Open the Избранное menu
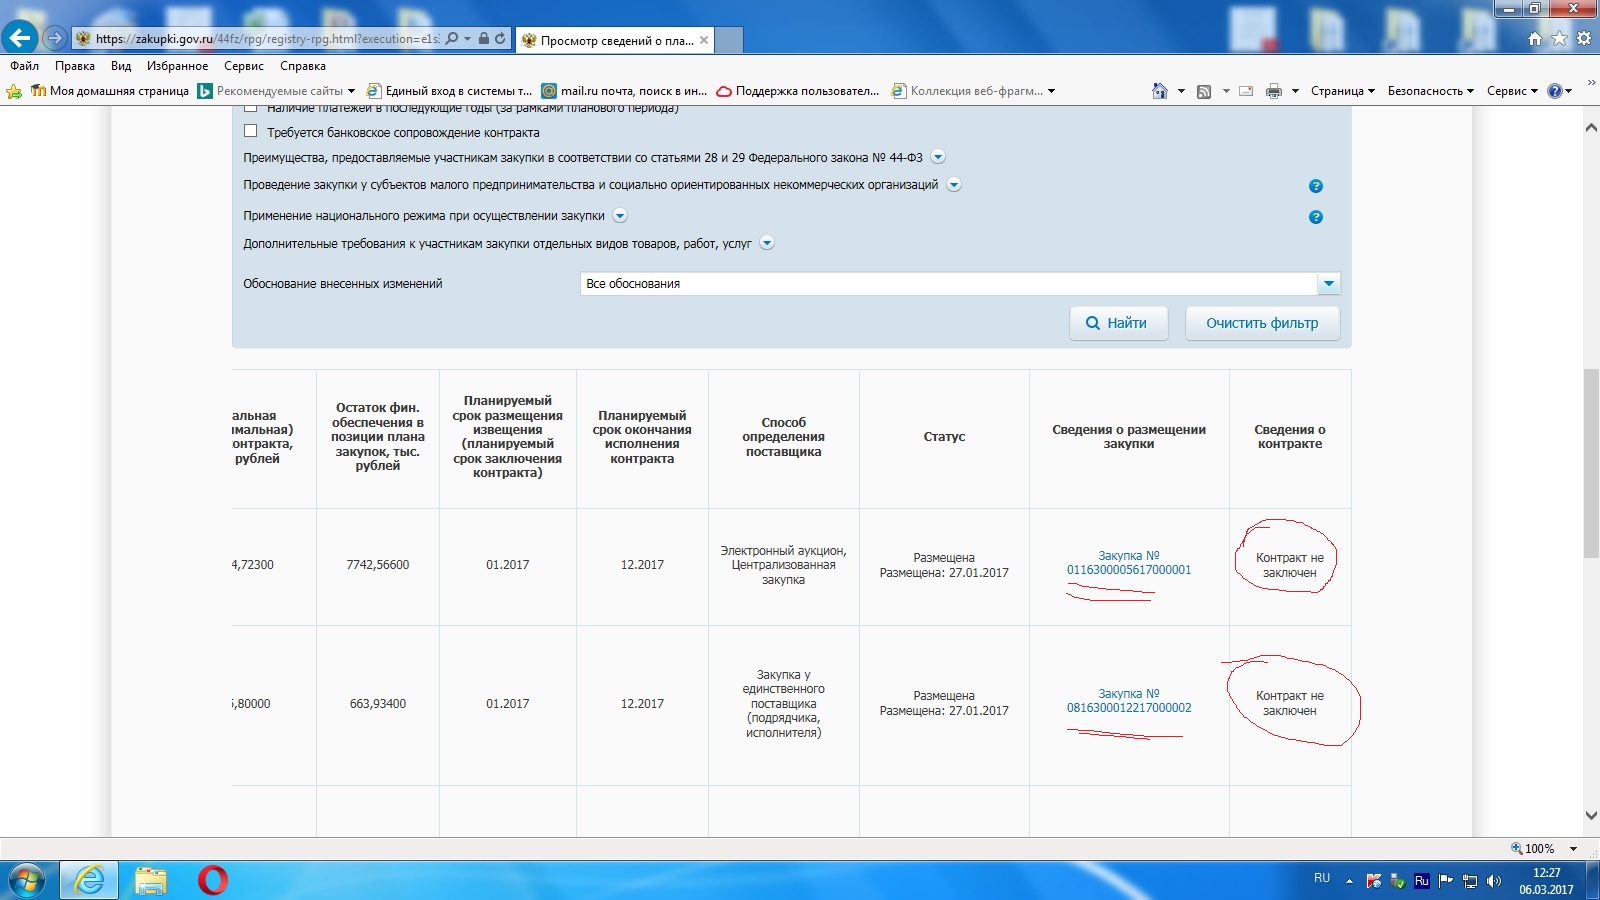Screen dimensions: 1600x900 pyautogui.click(x=177, y=66)
